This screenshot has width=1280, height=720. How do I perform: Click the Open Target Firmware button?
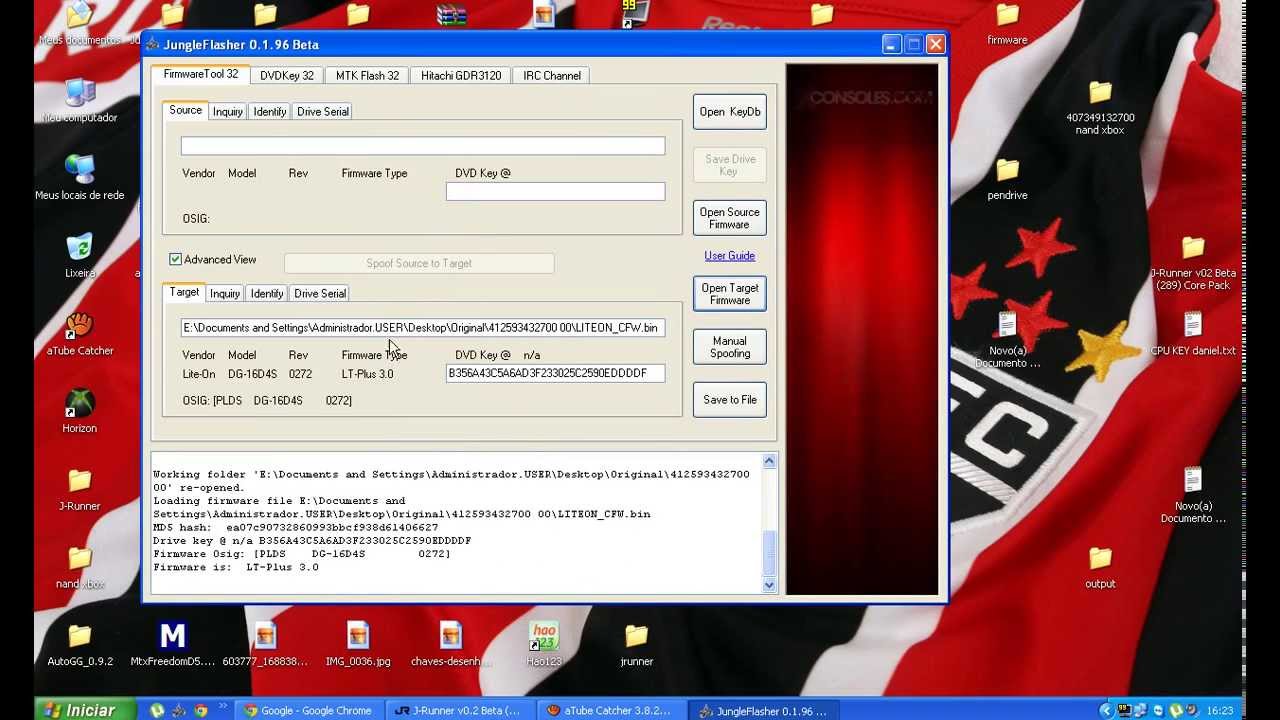(x=730, y=294)
